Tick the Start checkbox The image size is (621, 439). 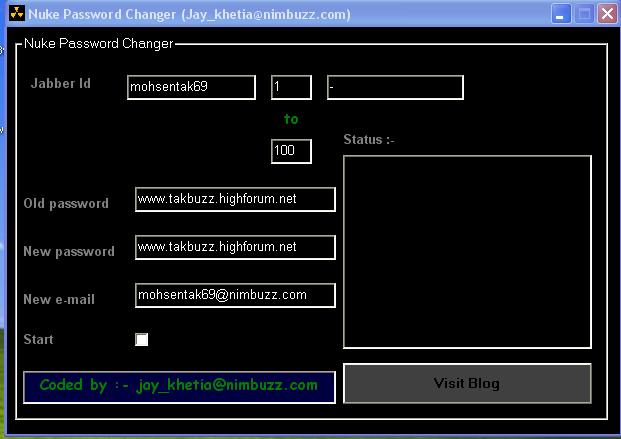(141, 340)
